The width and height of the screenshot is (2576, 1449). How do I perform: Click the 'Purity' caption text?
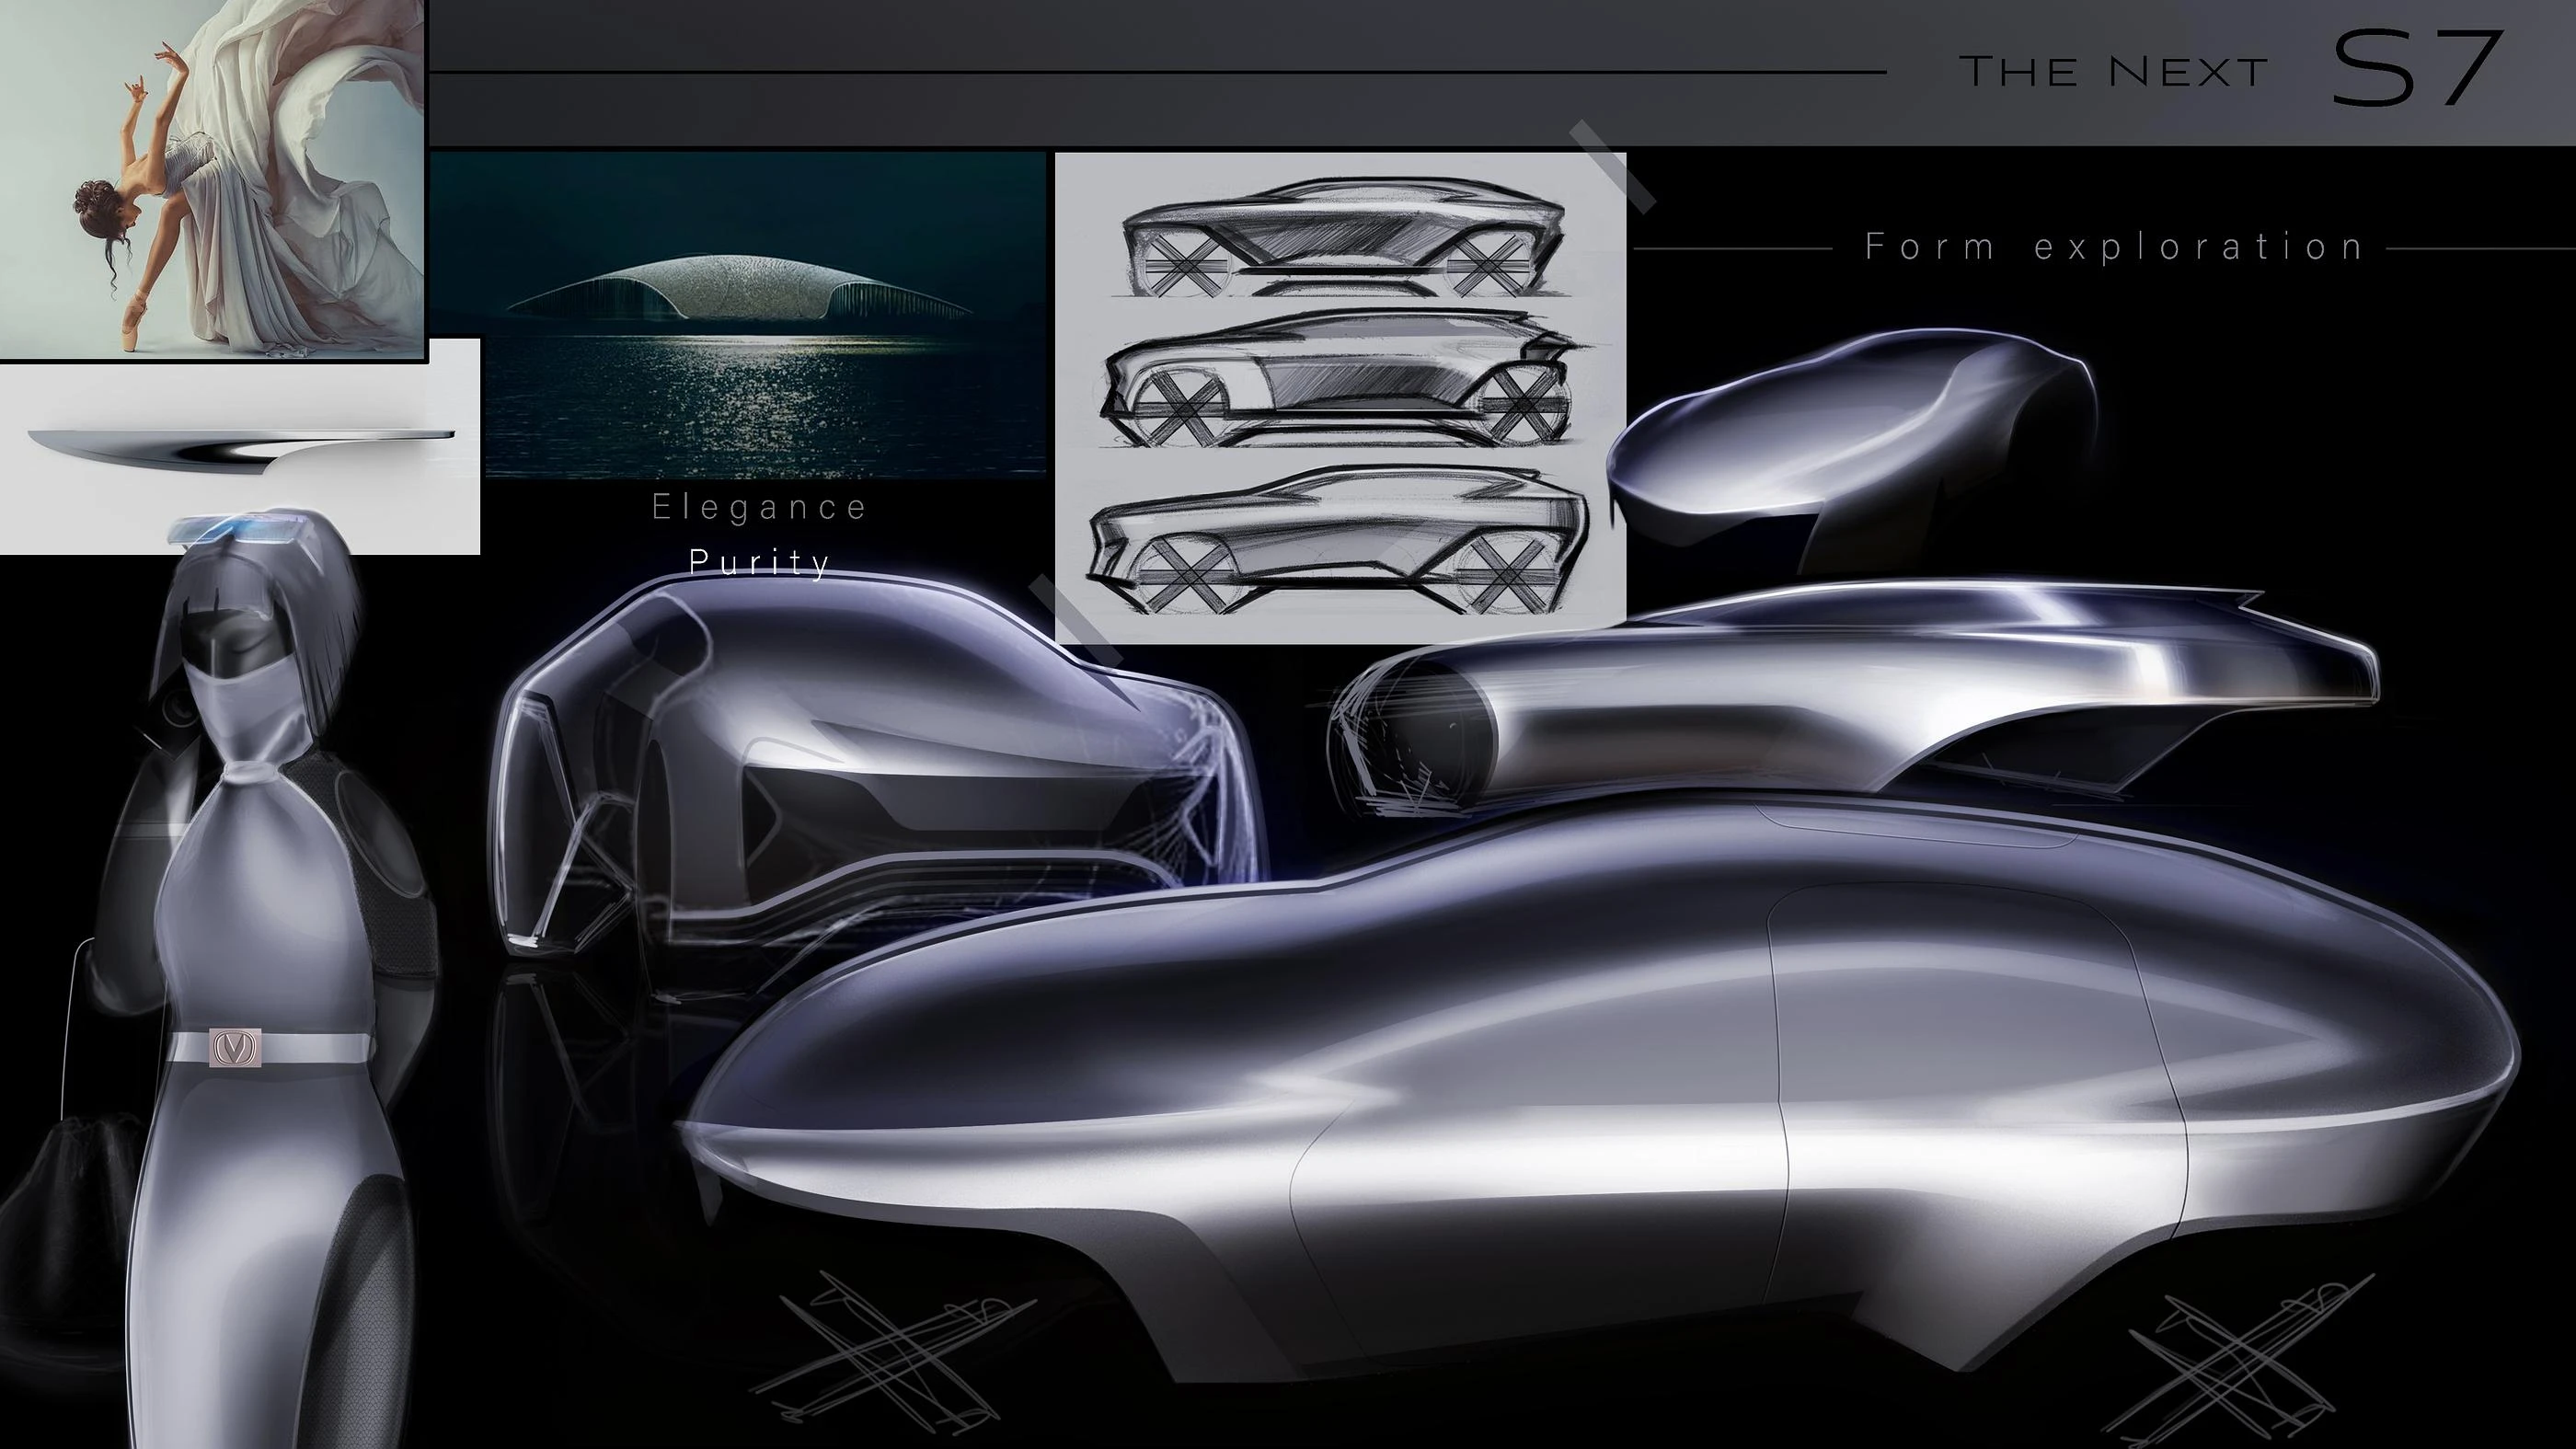[x=760, y=562]
